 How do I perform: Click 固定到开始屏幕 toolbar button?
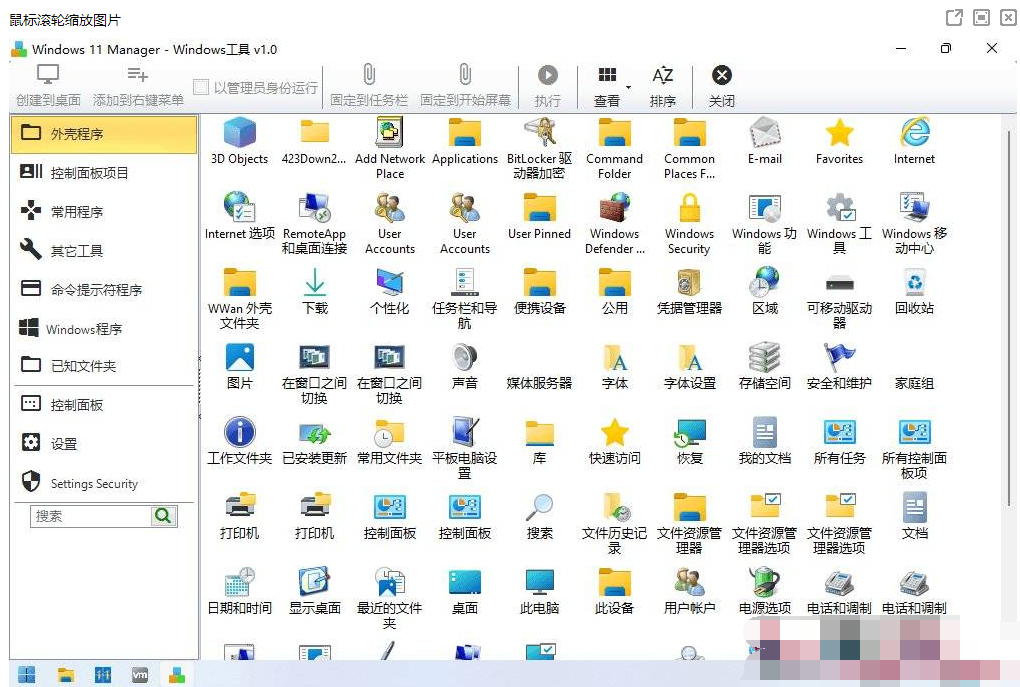[465, 85]
